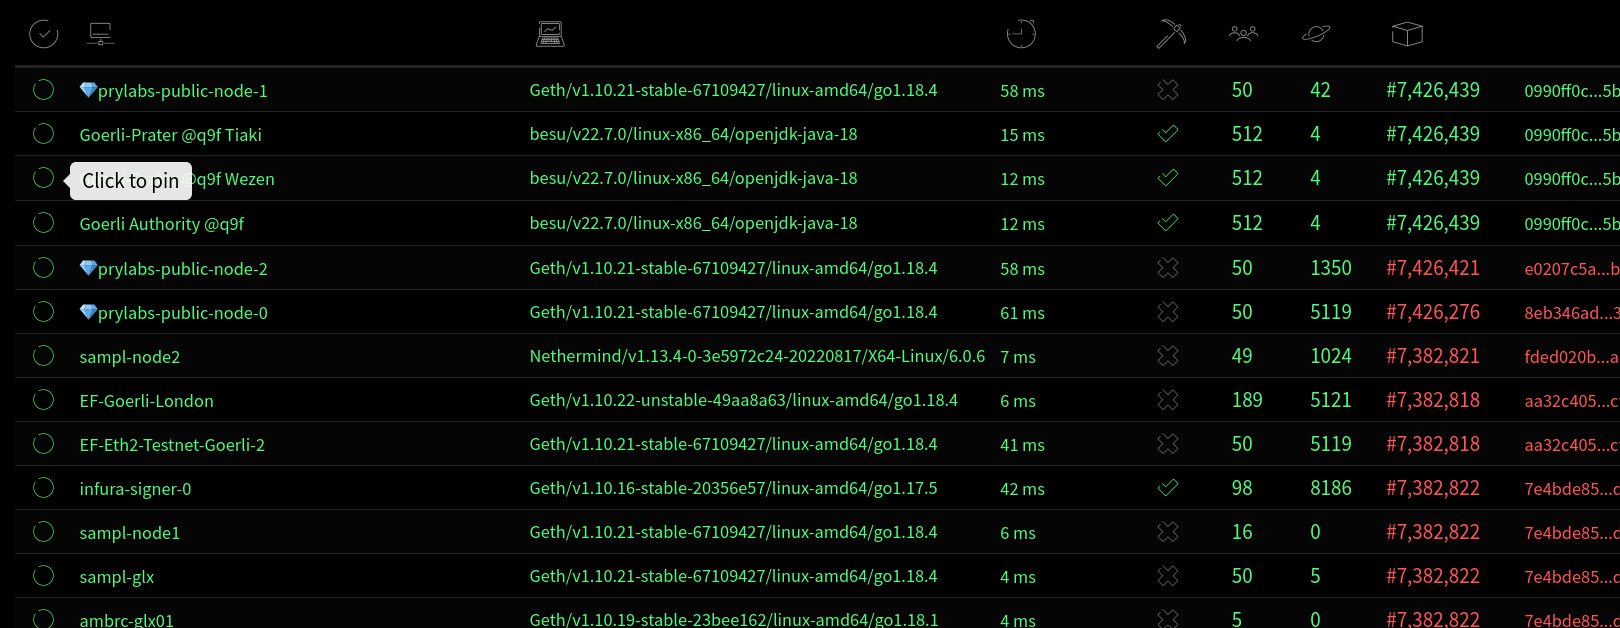Click mining X icon in sampl-node1 row
The height and width of the screenshot is (628, 1620).
point(1167,532)
